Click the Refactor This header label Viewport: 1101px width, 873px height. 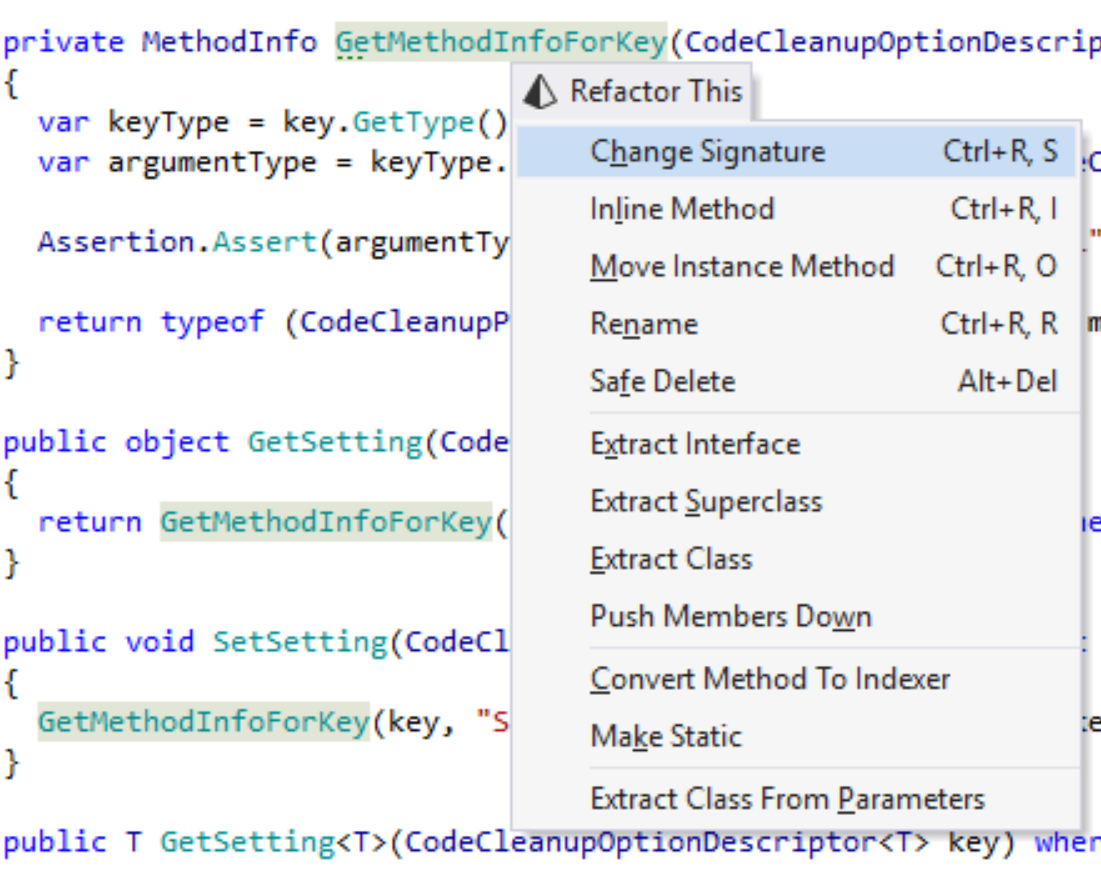tap(656, 92)
